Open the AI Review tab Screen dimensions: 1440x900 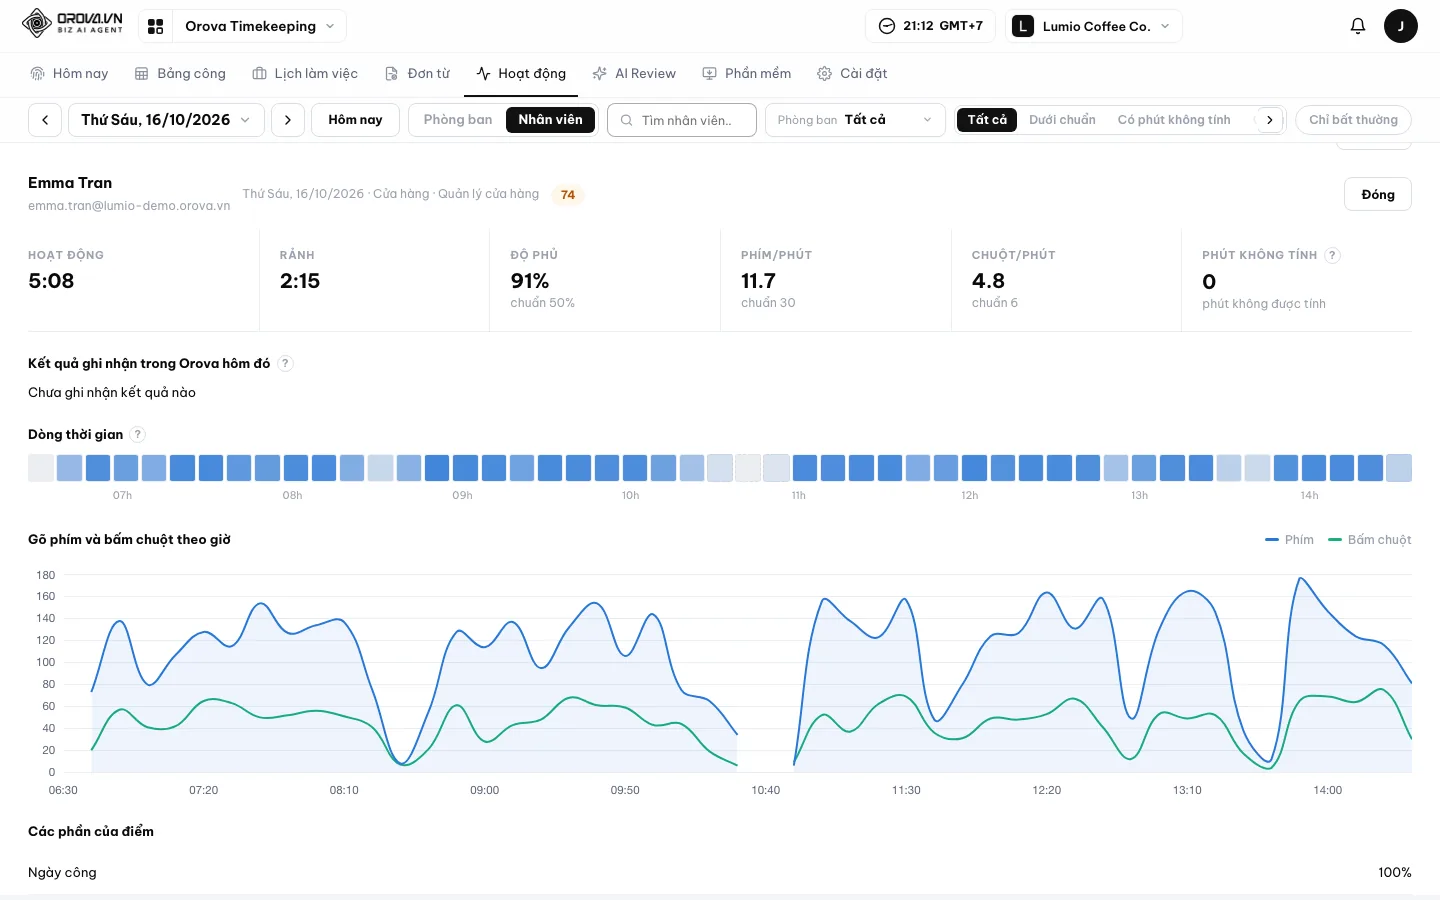click(x=634, y=74)
